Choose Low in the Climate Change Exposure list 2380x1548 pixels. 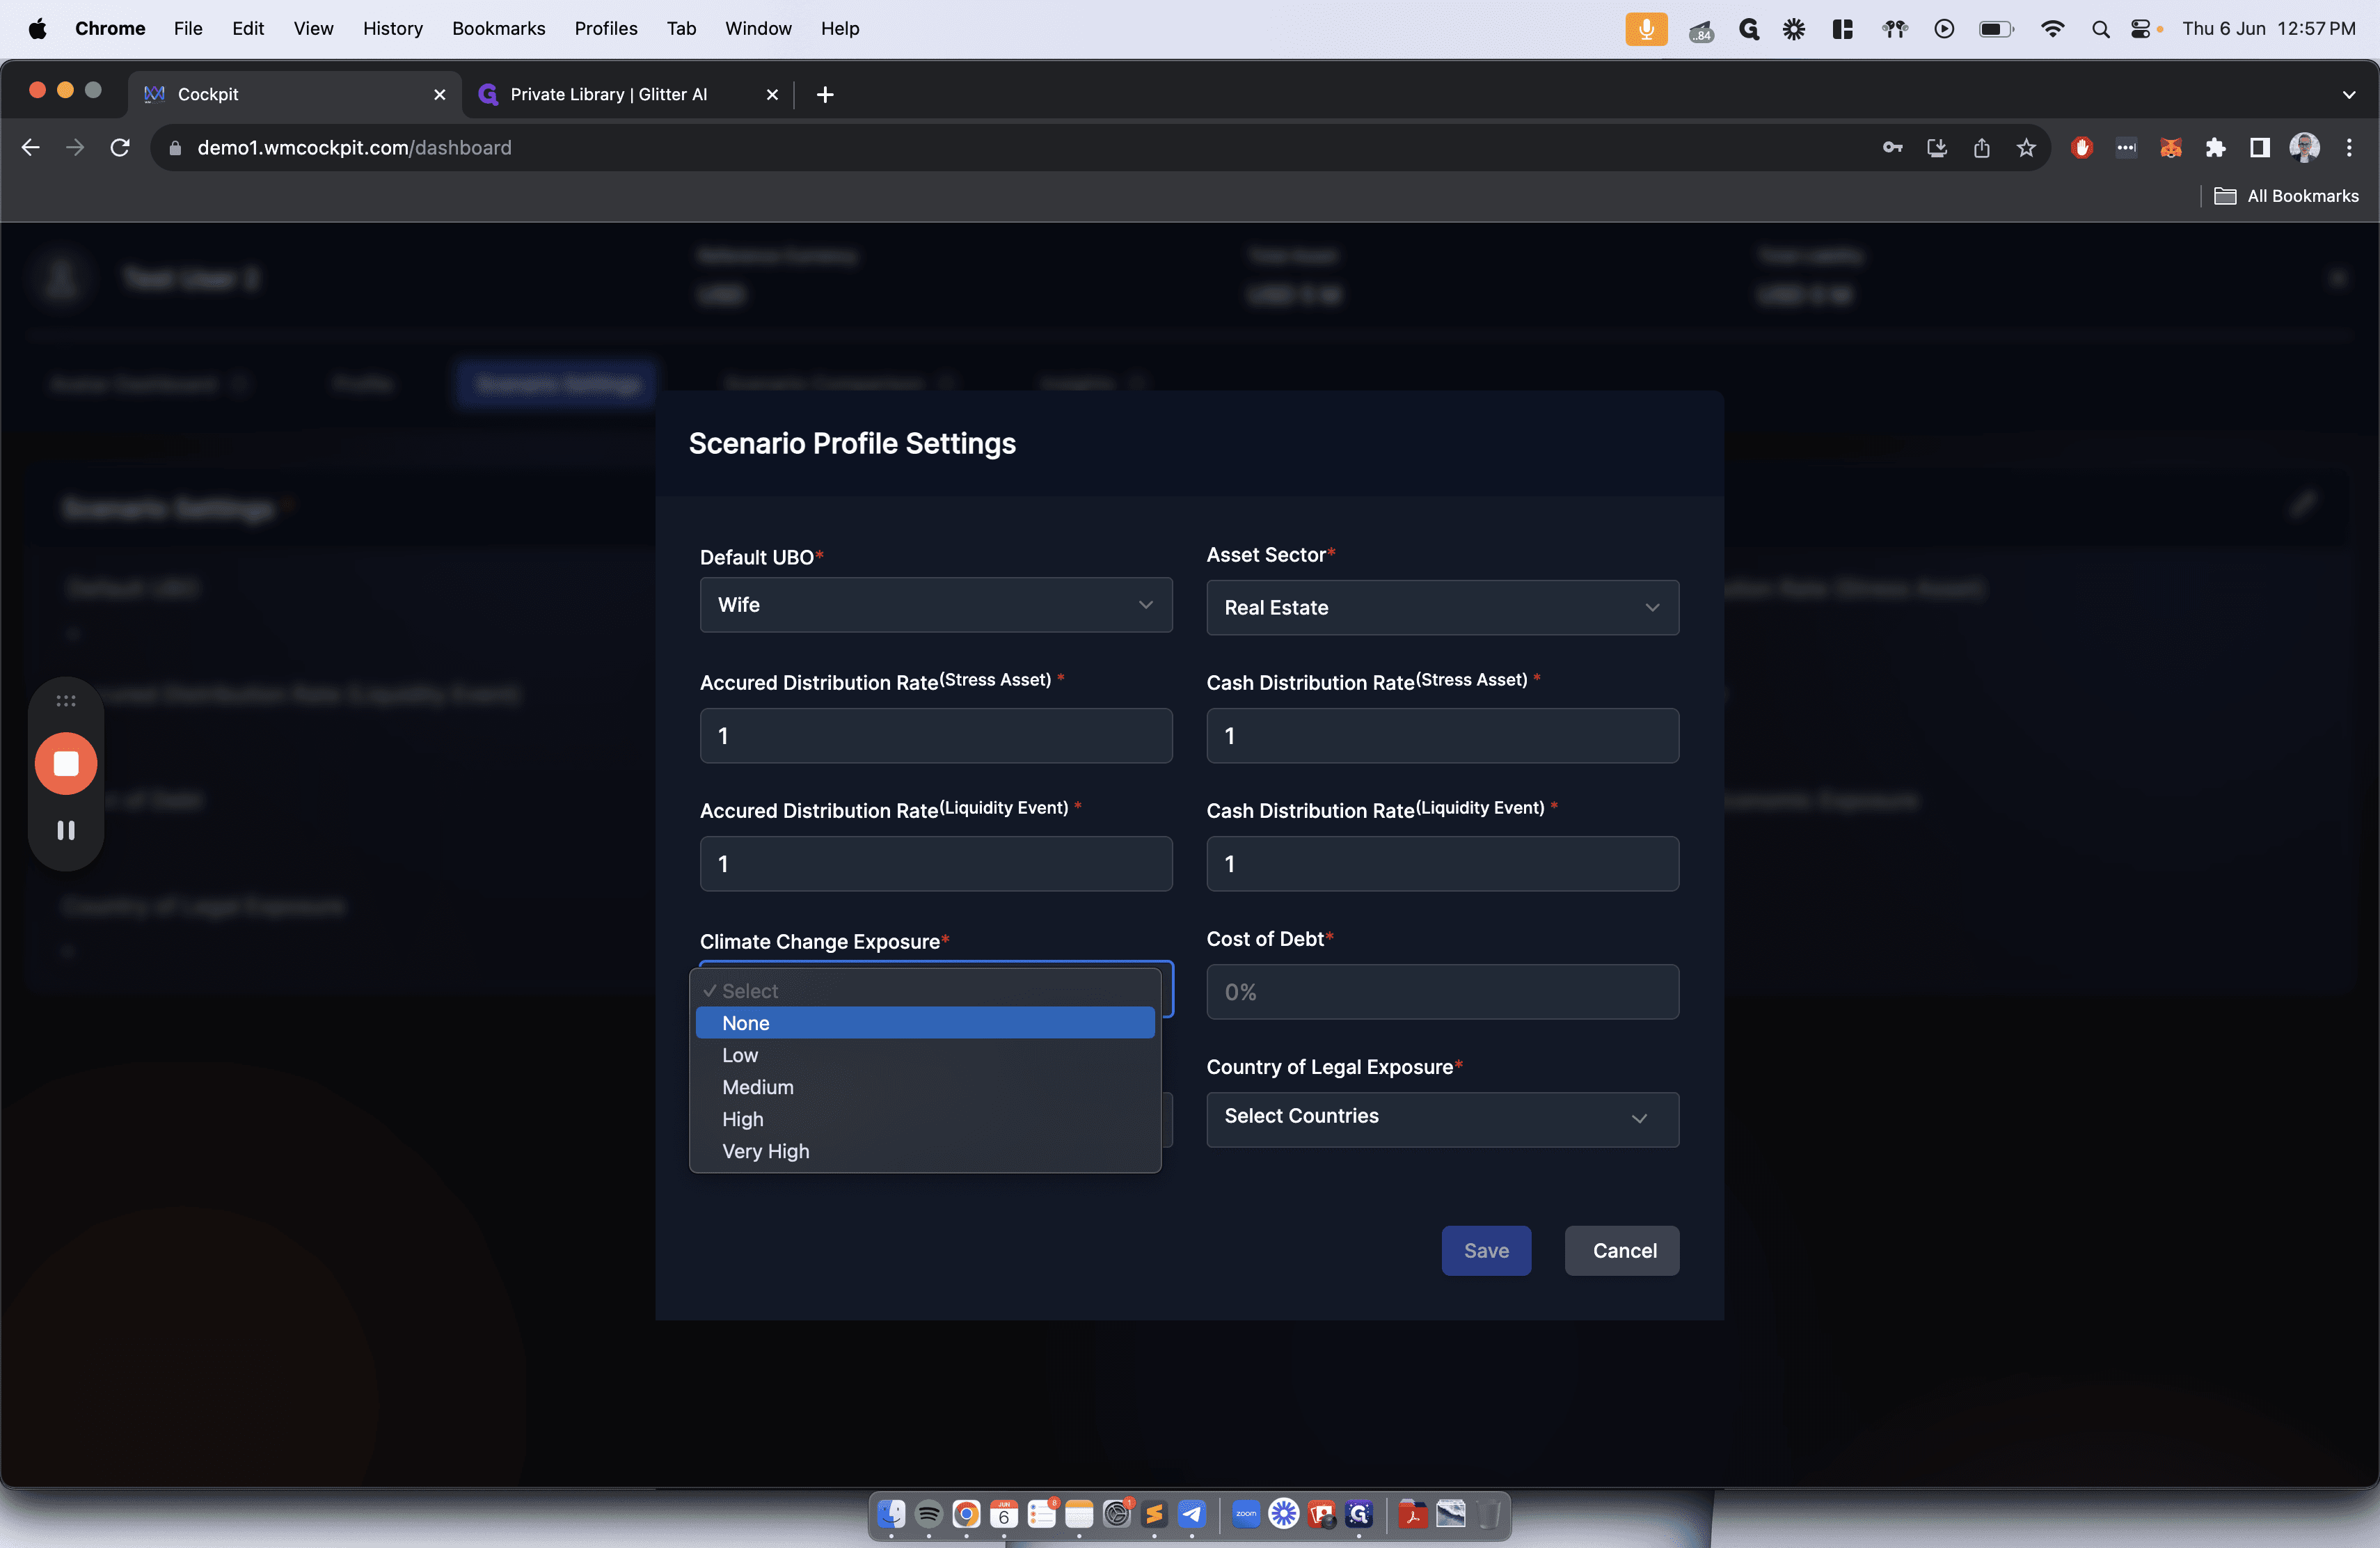point(925,1055)
